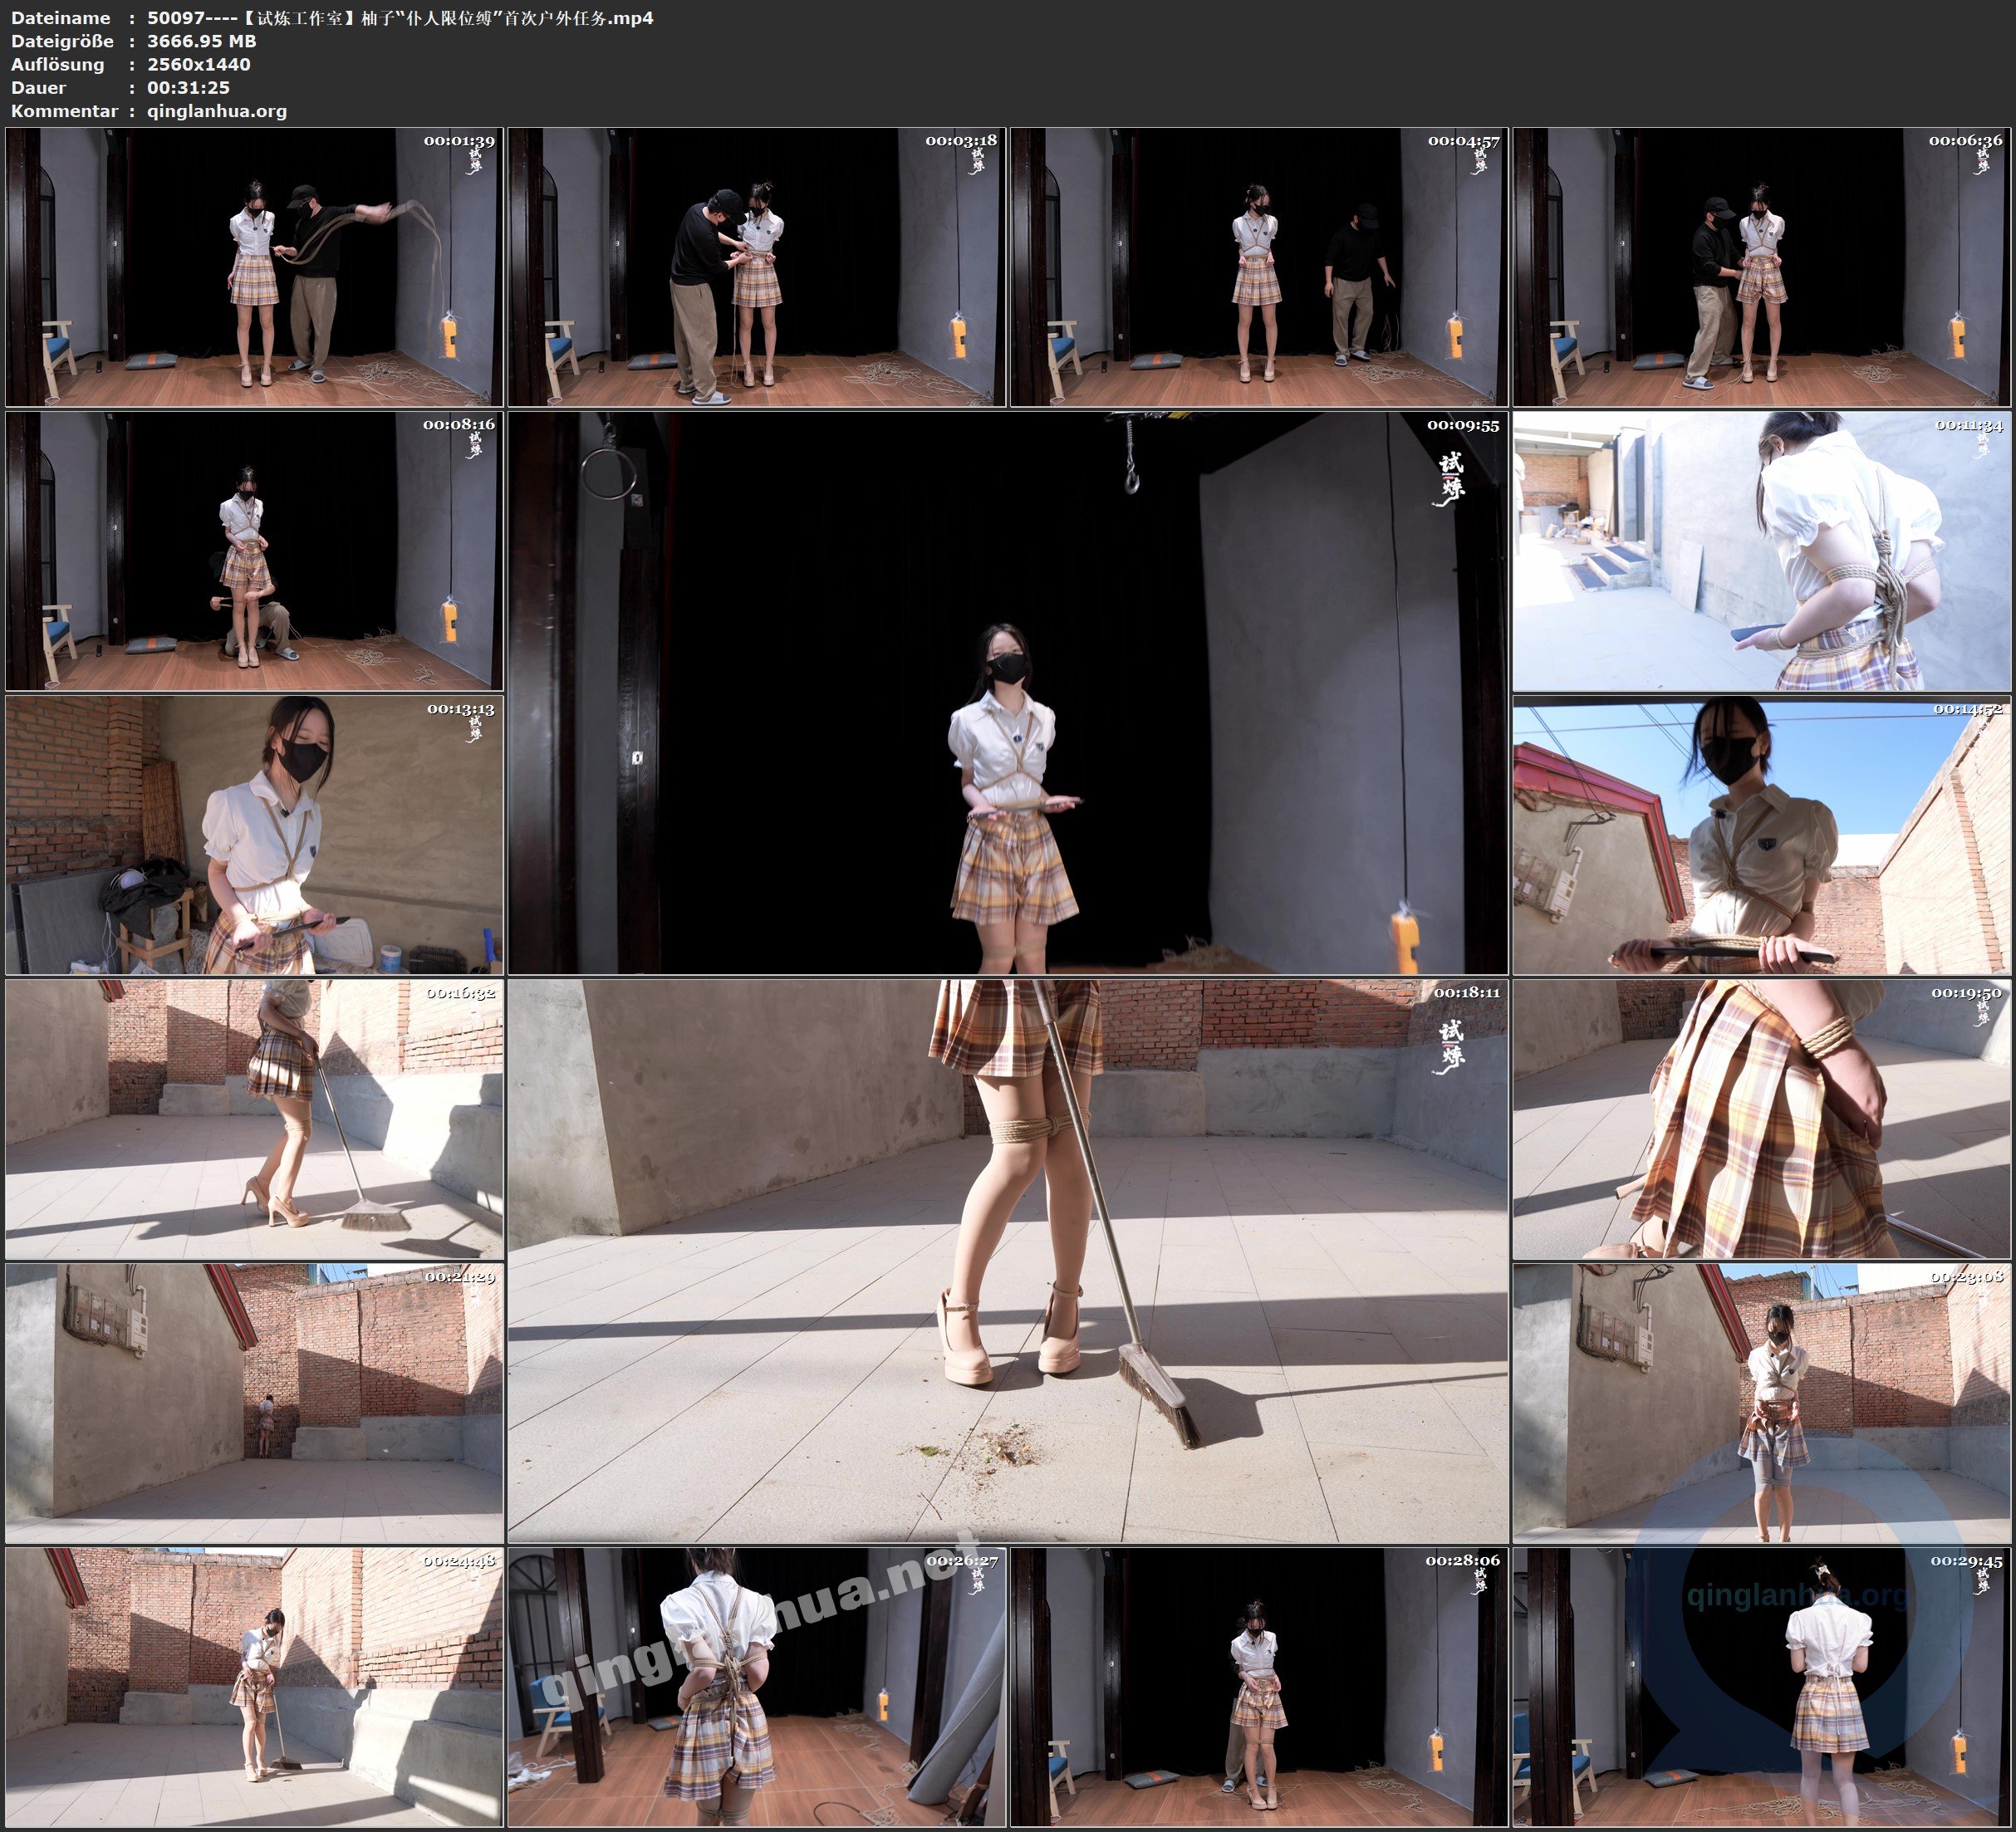
Task: Open the thumbnail marked 00:04:57
Action: [1258, 267]
